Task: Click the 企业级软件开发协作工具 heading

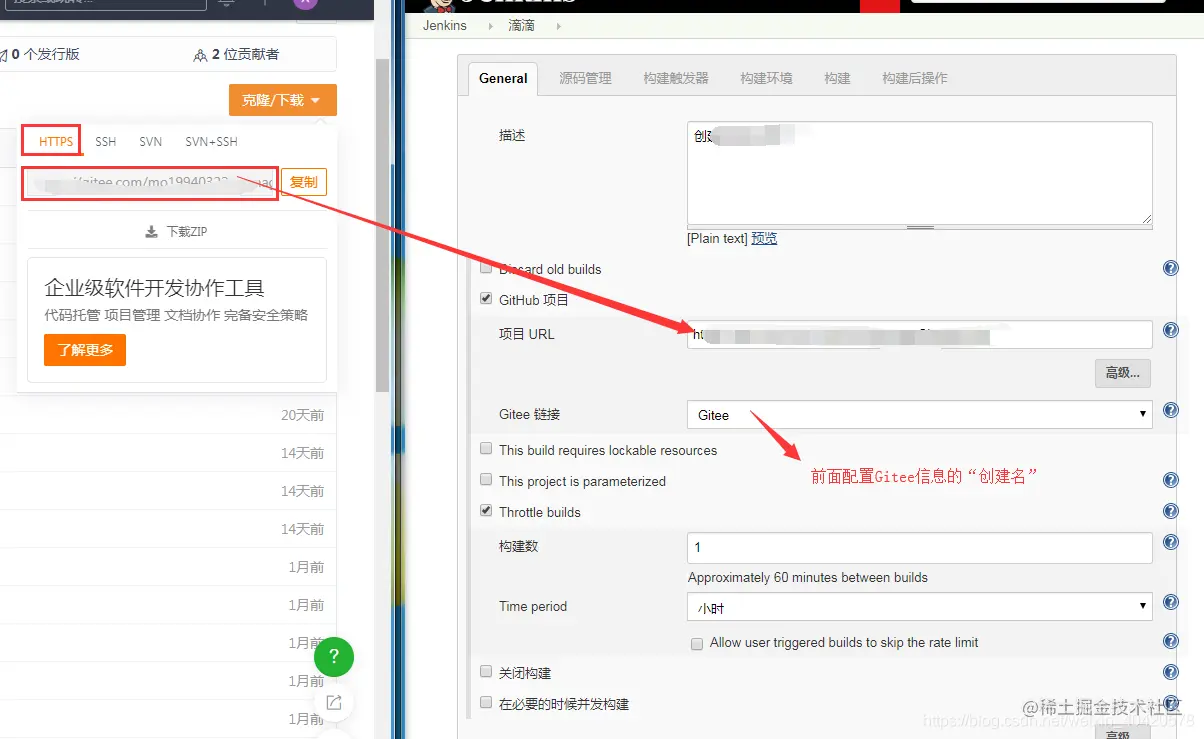Action: [154, 289]
